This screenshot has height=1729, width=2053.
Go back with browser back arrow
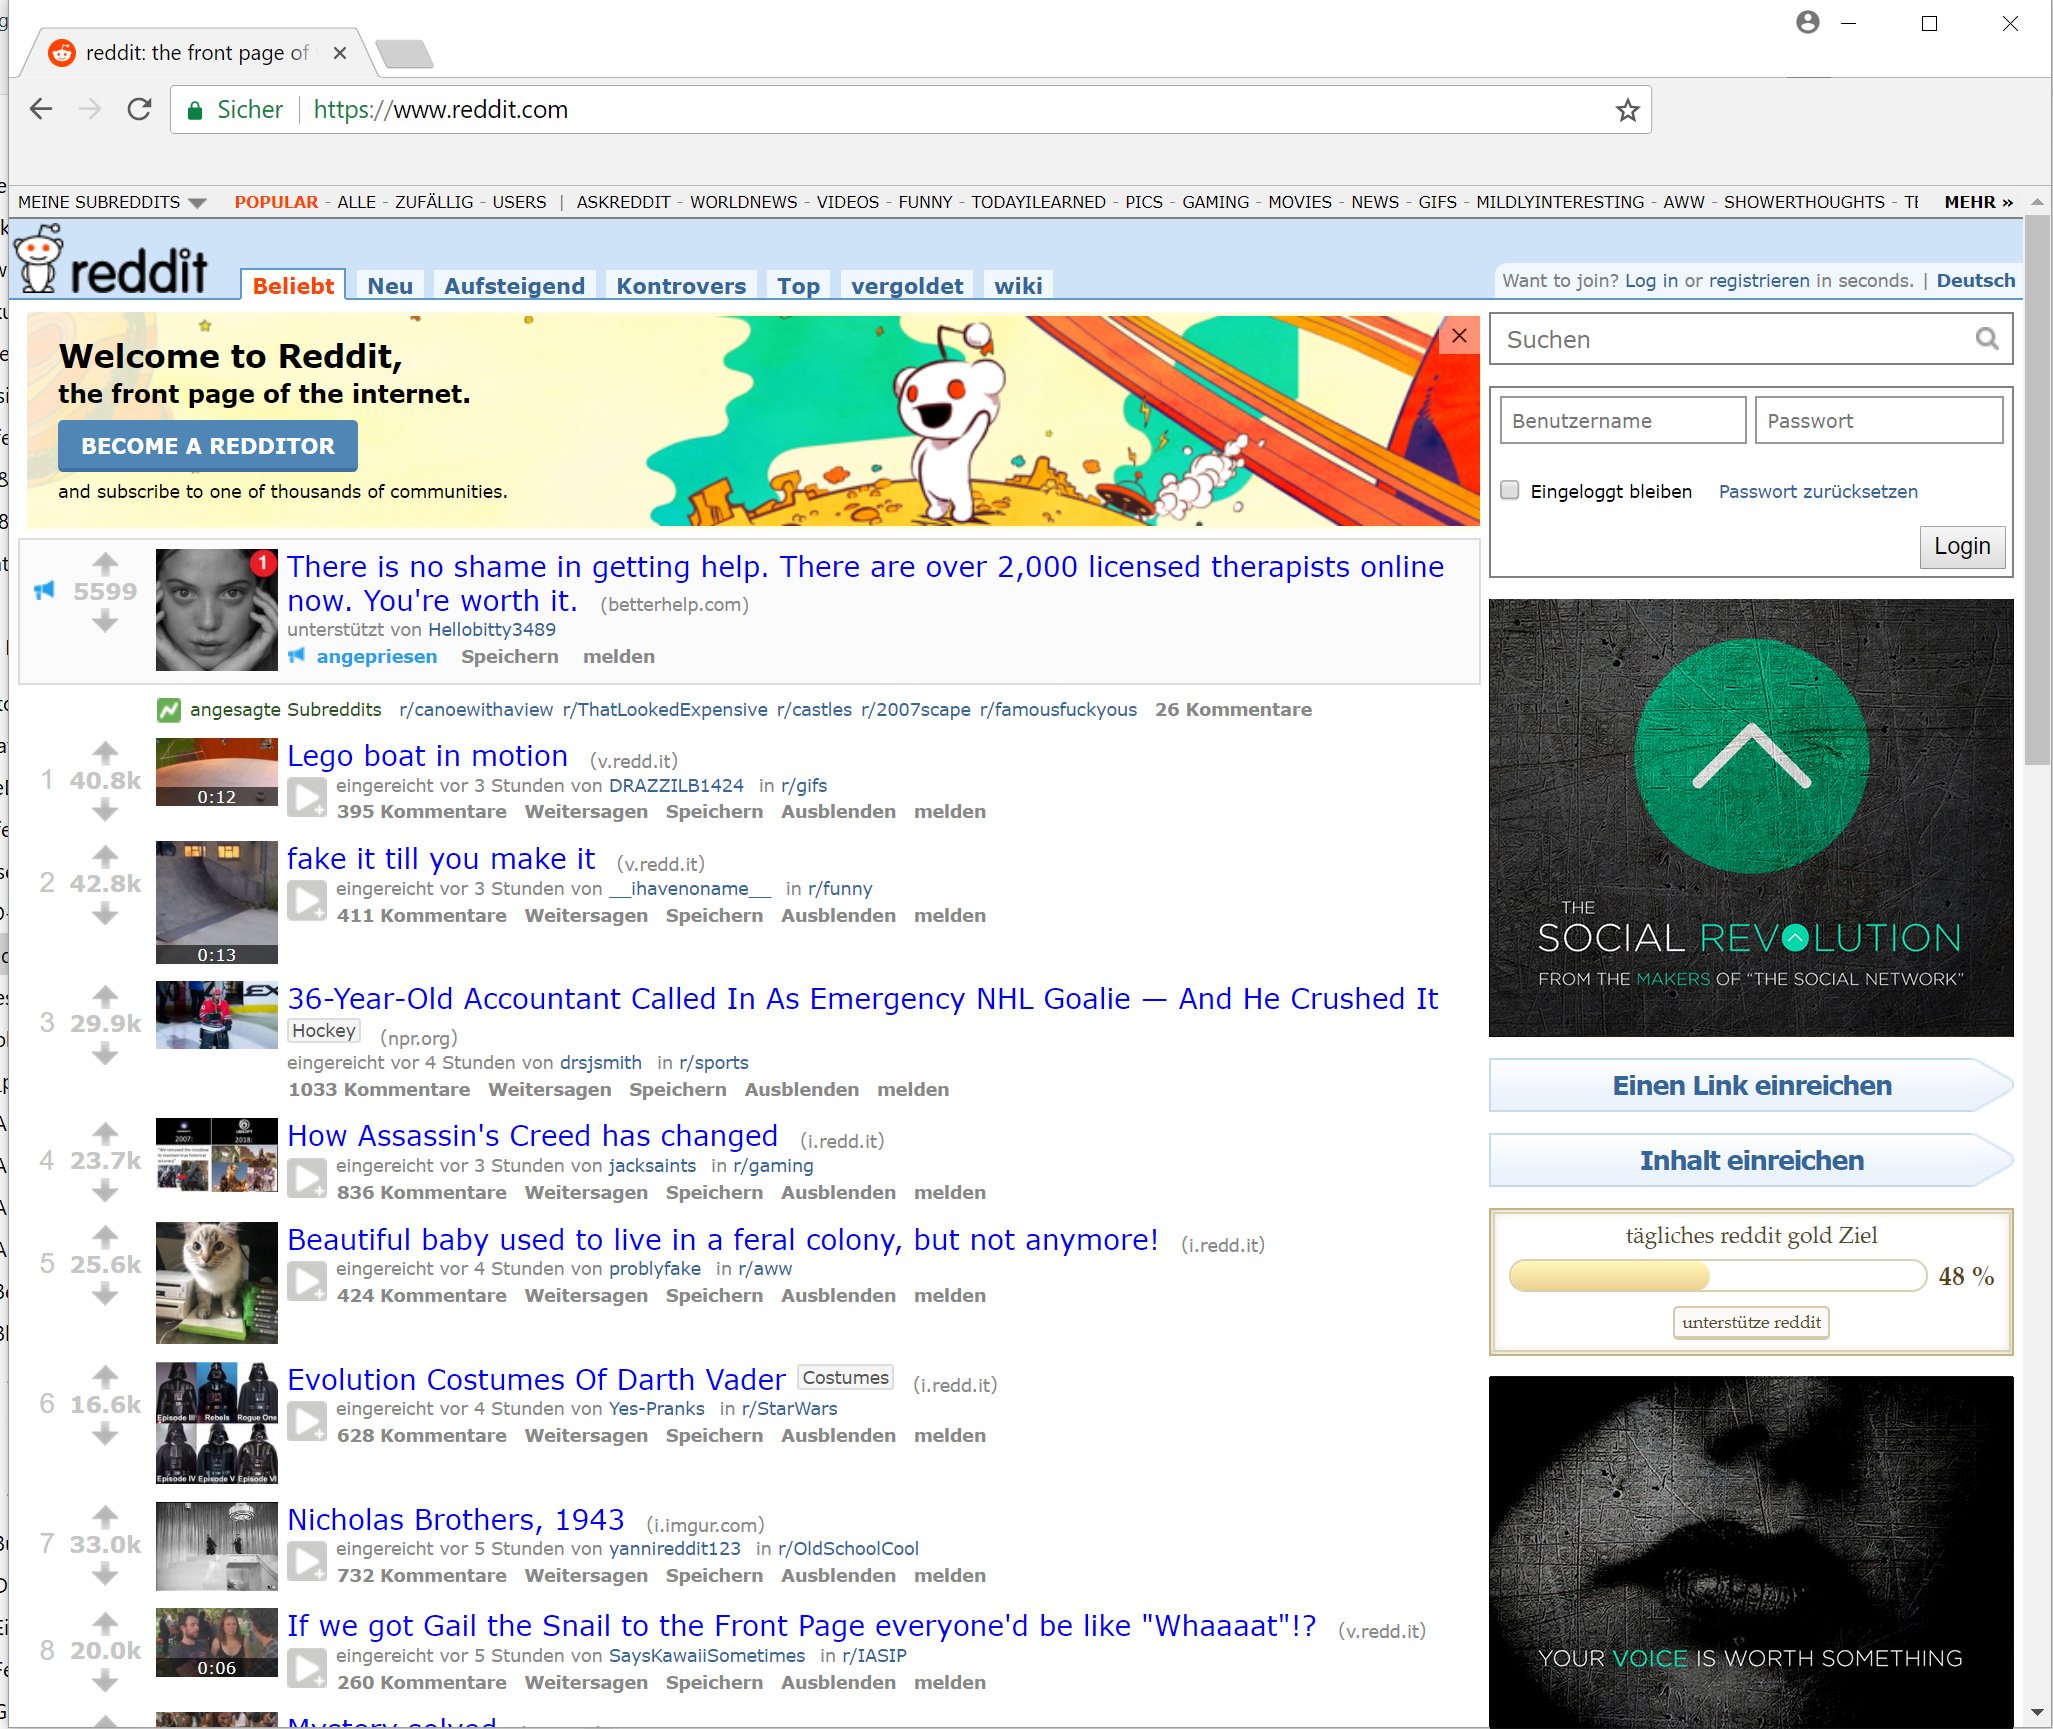click(41, 109)
